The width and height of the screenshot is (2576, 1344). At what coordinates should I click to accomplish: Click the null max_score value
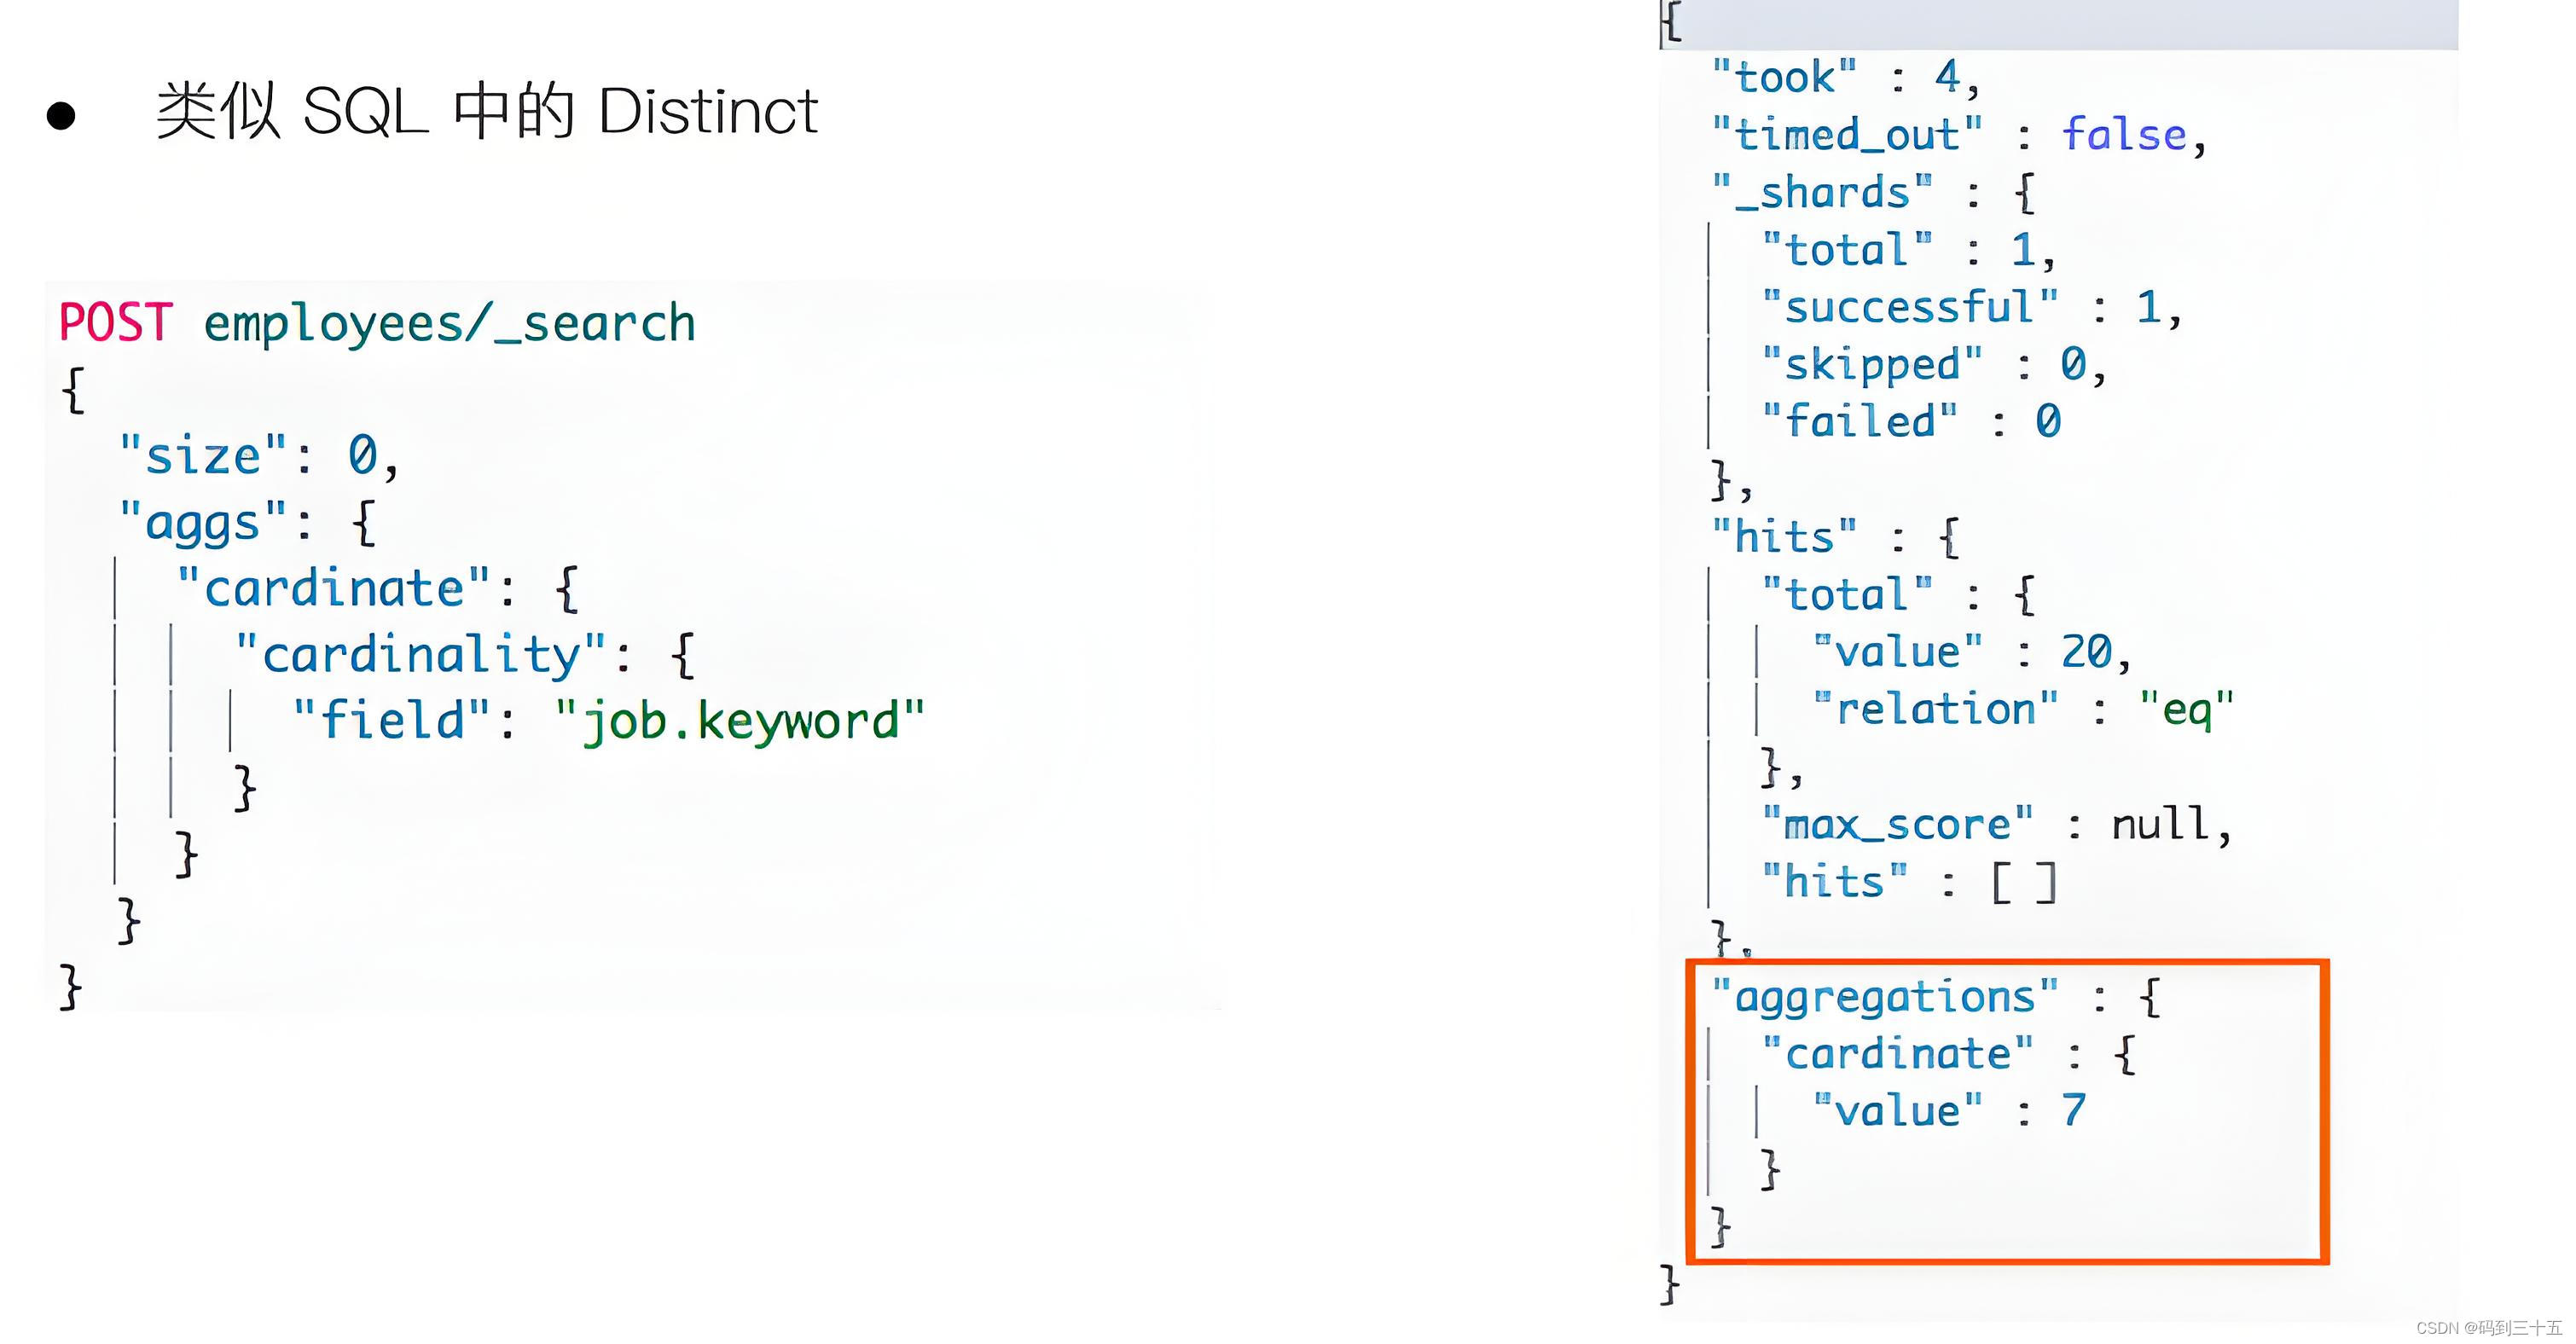pos(2160,825)
